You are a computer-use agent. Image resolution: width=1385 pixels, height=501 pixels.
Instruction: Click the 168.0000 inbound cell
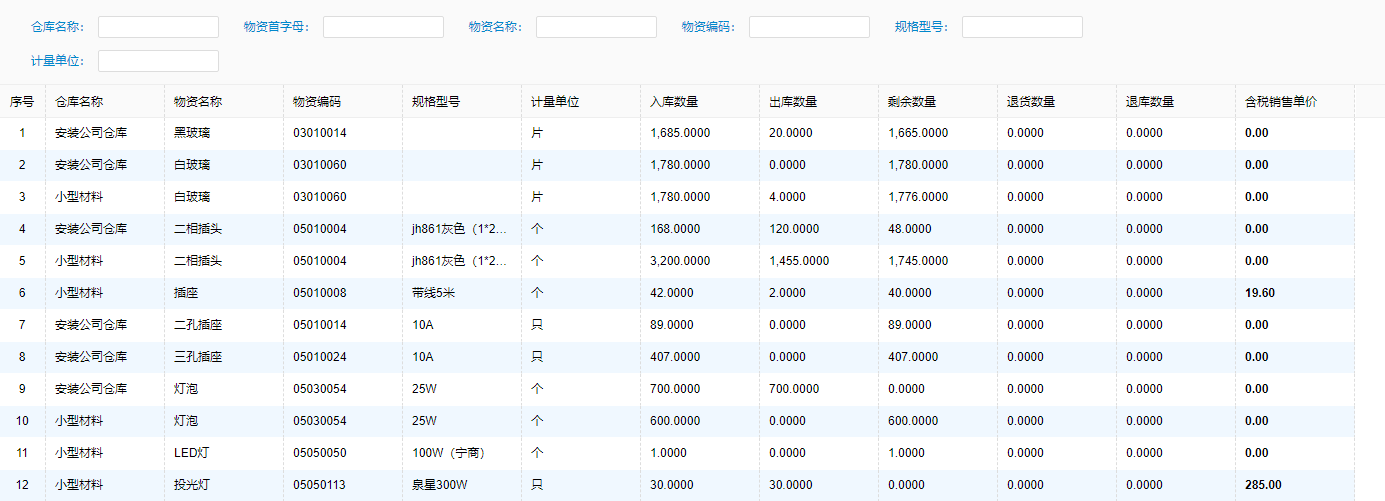pos(675,229)
